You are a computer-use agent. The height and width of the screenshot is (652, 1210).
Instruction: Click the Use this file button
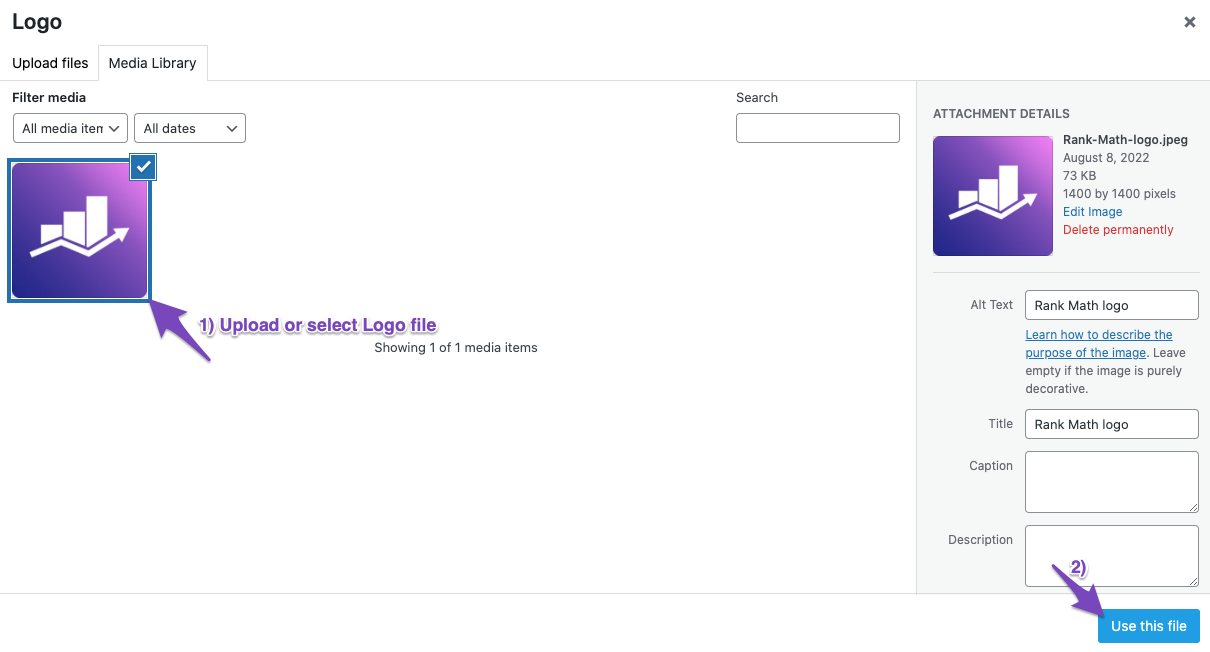[x=1149, y=626]
